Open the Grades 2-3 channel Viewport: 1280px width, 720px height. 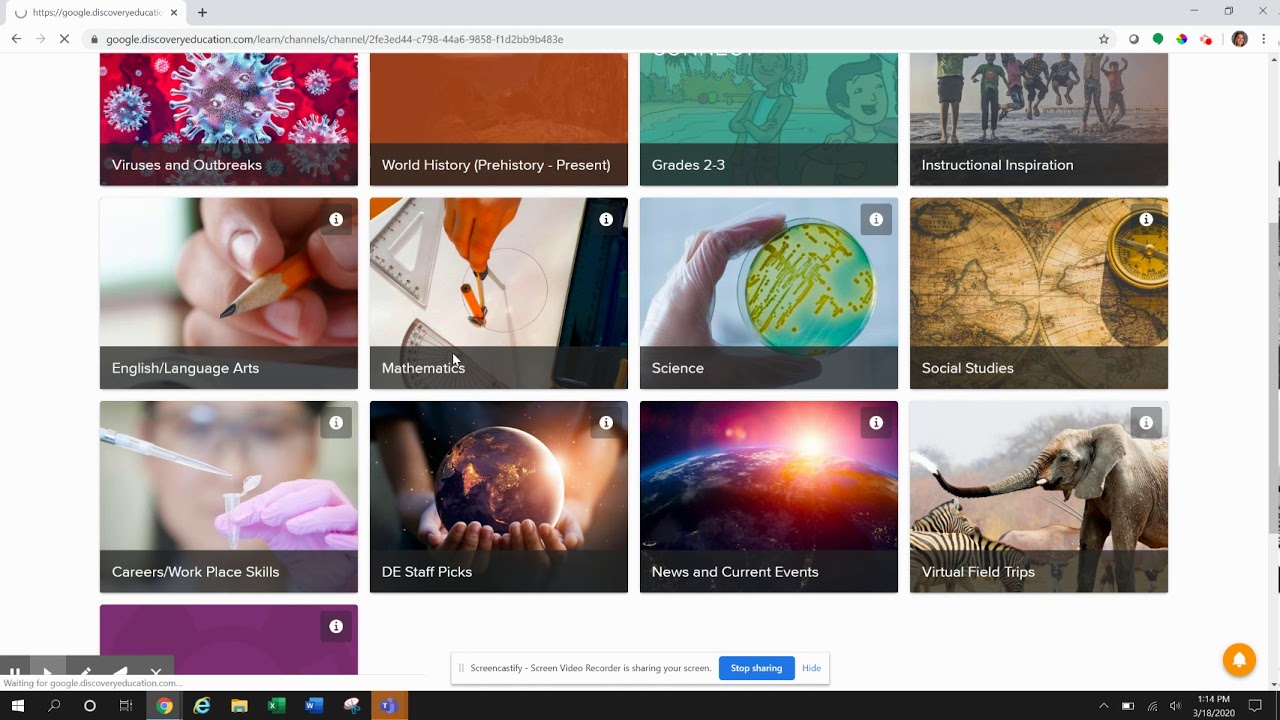coord(769,119)
